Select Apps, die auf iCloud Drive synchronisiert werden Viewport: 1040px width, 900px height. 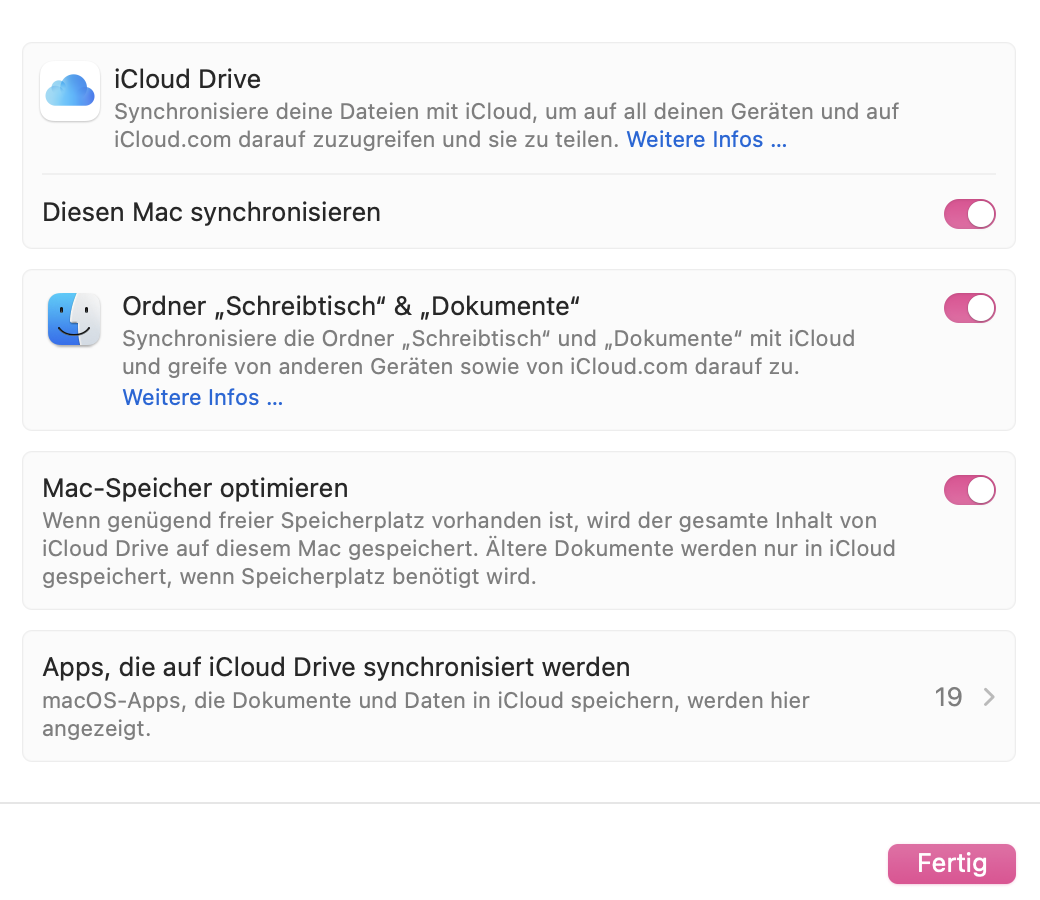click(x=336, y=667)
